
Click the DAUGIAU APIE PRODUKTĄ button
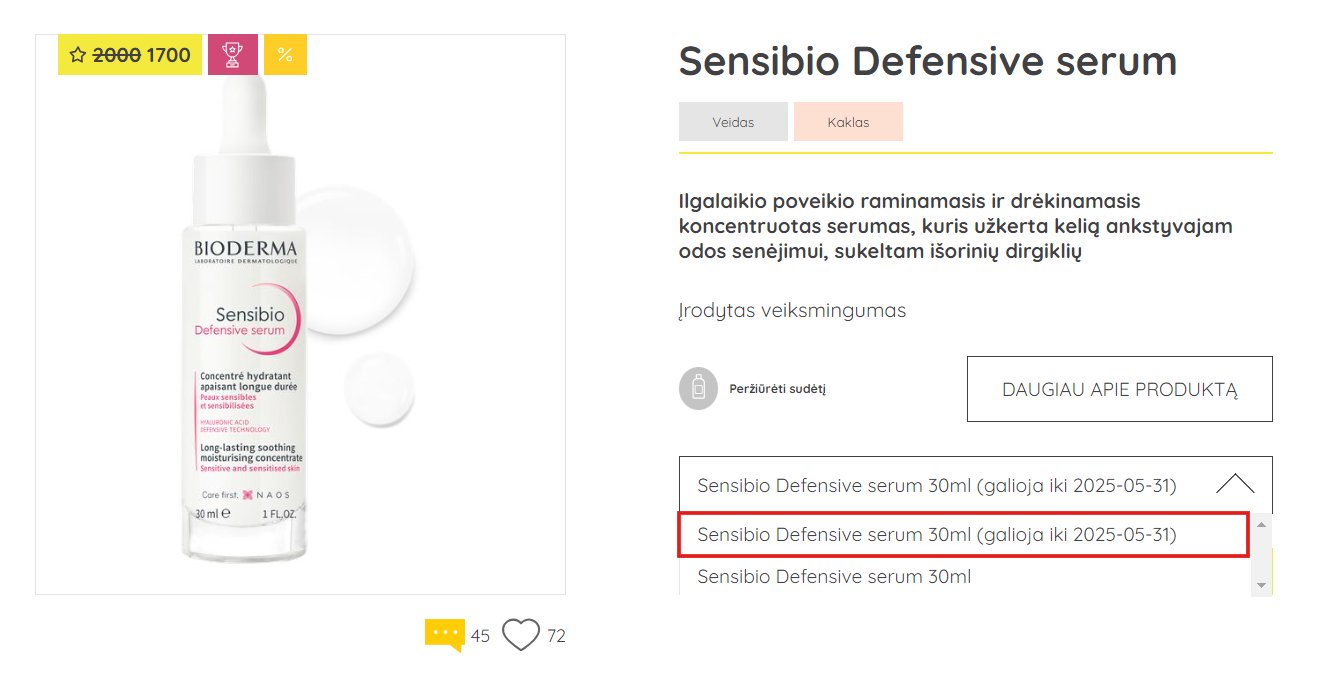click(1120, 389)
